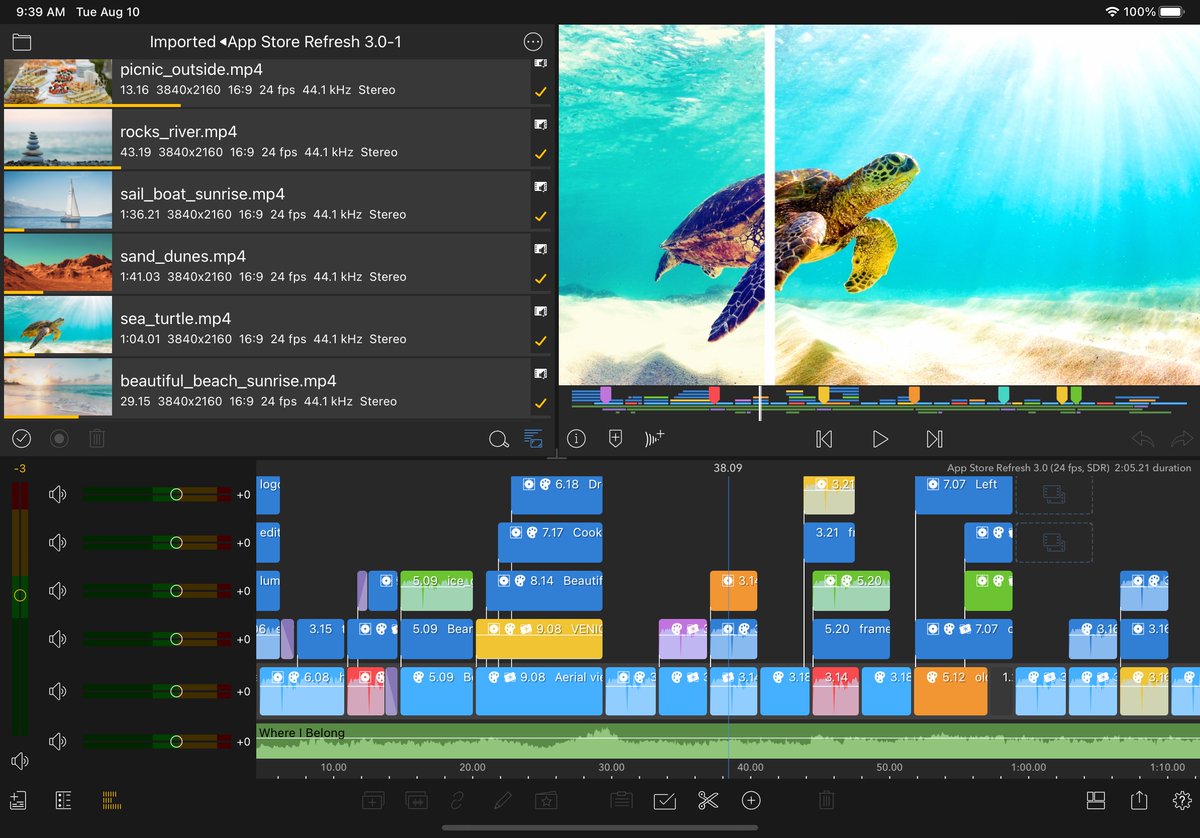Tap the add-new-clip toolbar icon
The height and width of the screenshot is (838, 1200).
pos(372,800)
